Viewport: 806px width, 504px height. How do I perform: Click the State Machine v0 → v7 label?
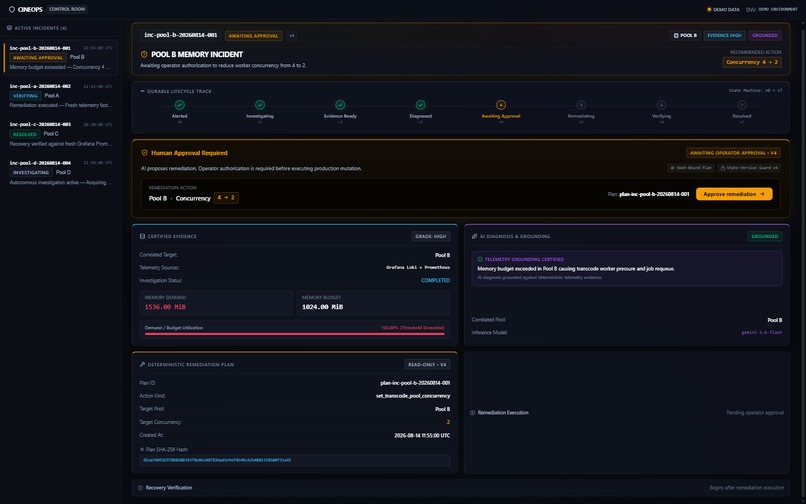click(755, 91)
